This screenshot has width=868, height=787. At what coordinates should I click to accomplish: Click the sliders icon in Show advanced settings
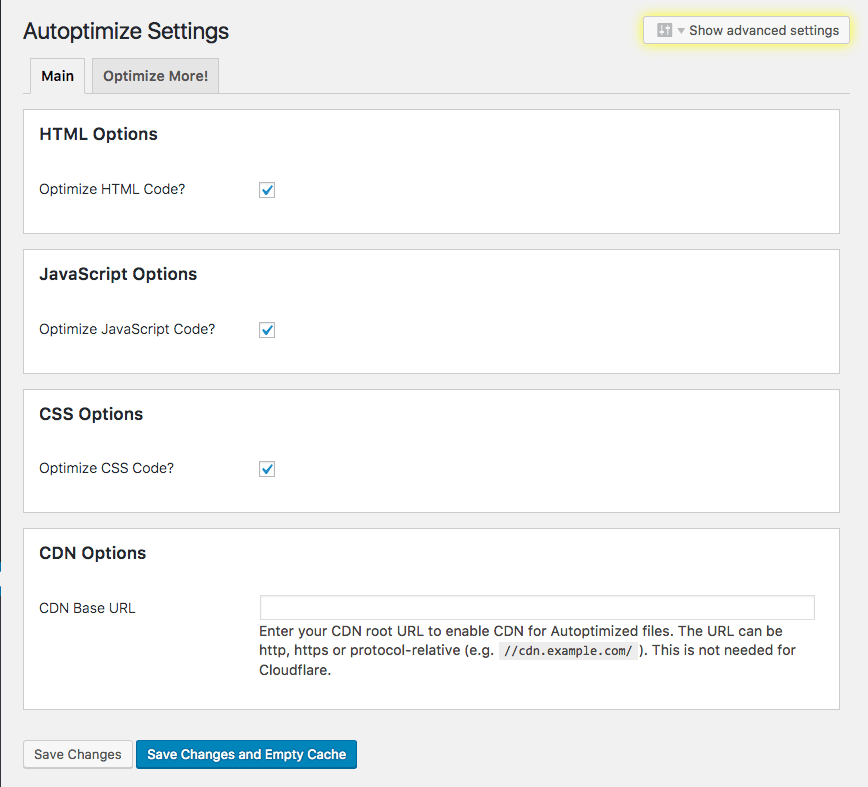664,30
